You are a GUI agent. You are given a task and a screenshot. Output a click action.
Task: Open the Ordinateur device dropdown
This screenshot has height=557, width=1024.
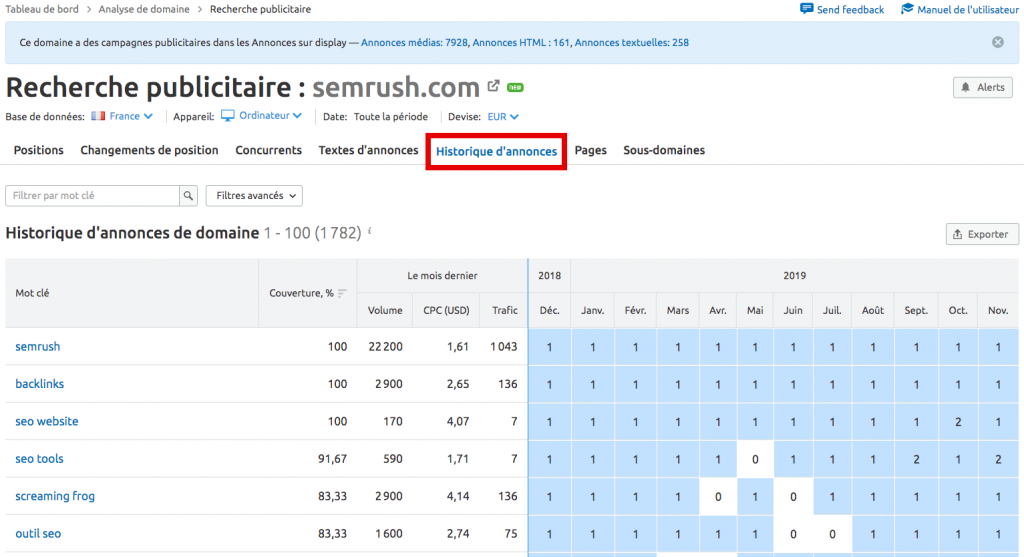pos(270,116)
